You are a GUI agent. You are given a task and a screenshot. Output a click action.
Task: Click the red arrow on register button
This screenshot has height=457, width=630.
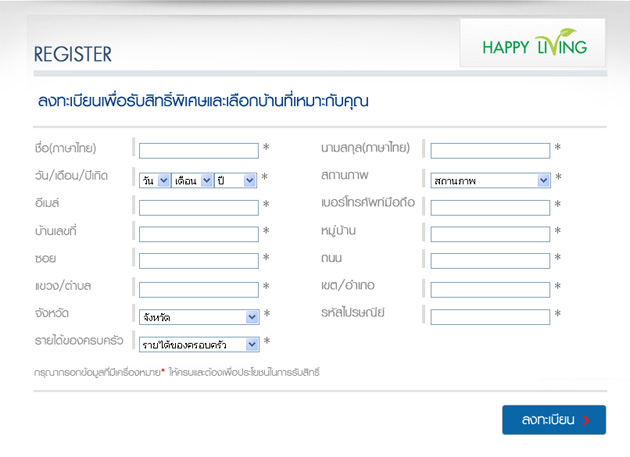(x=586, y=421)
